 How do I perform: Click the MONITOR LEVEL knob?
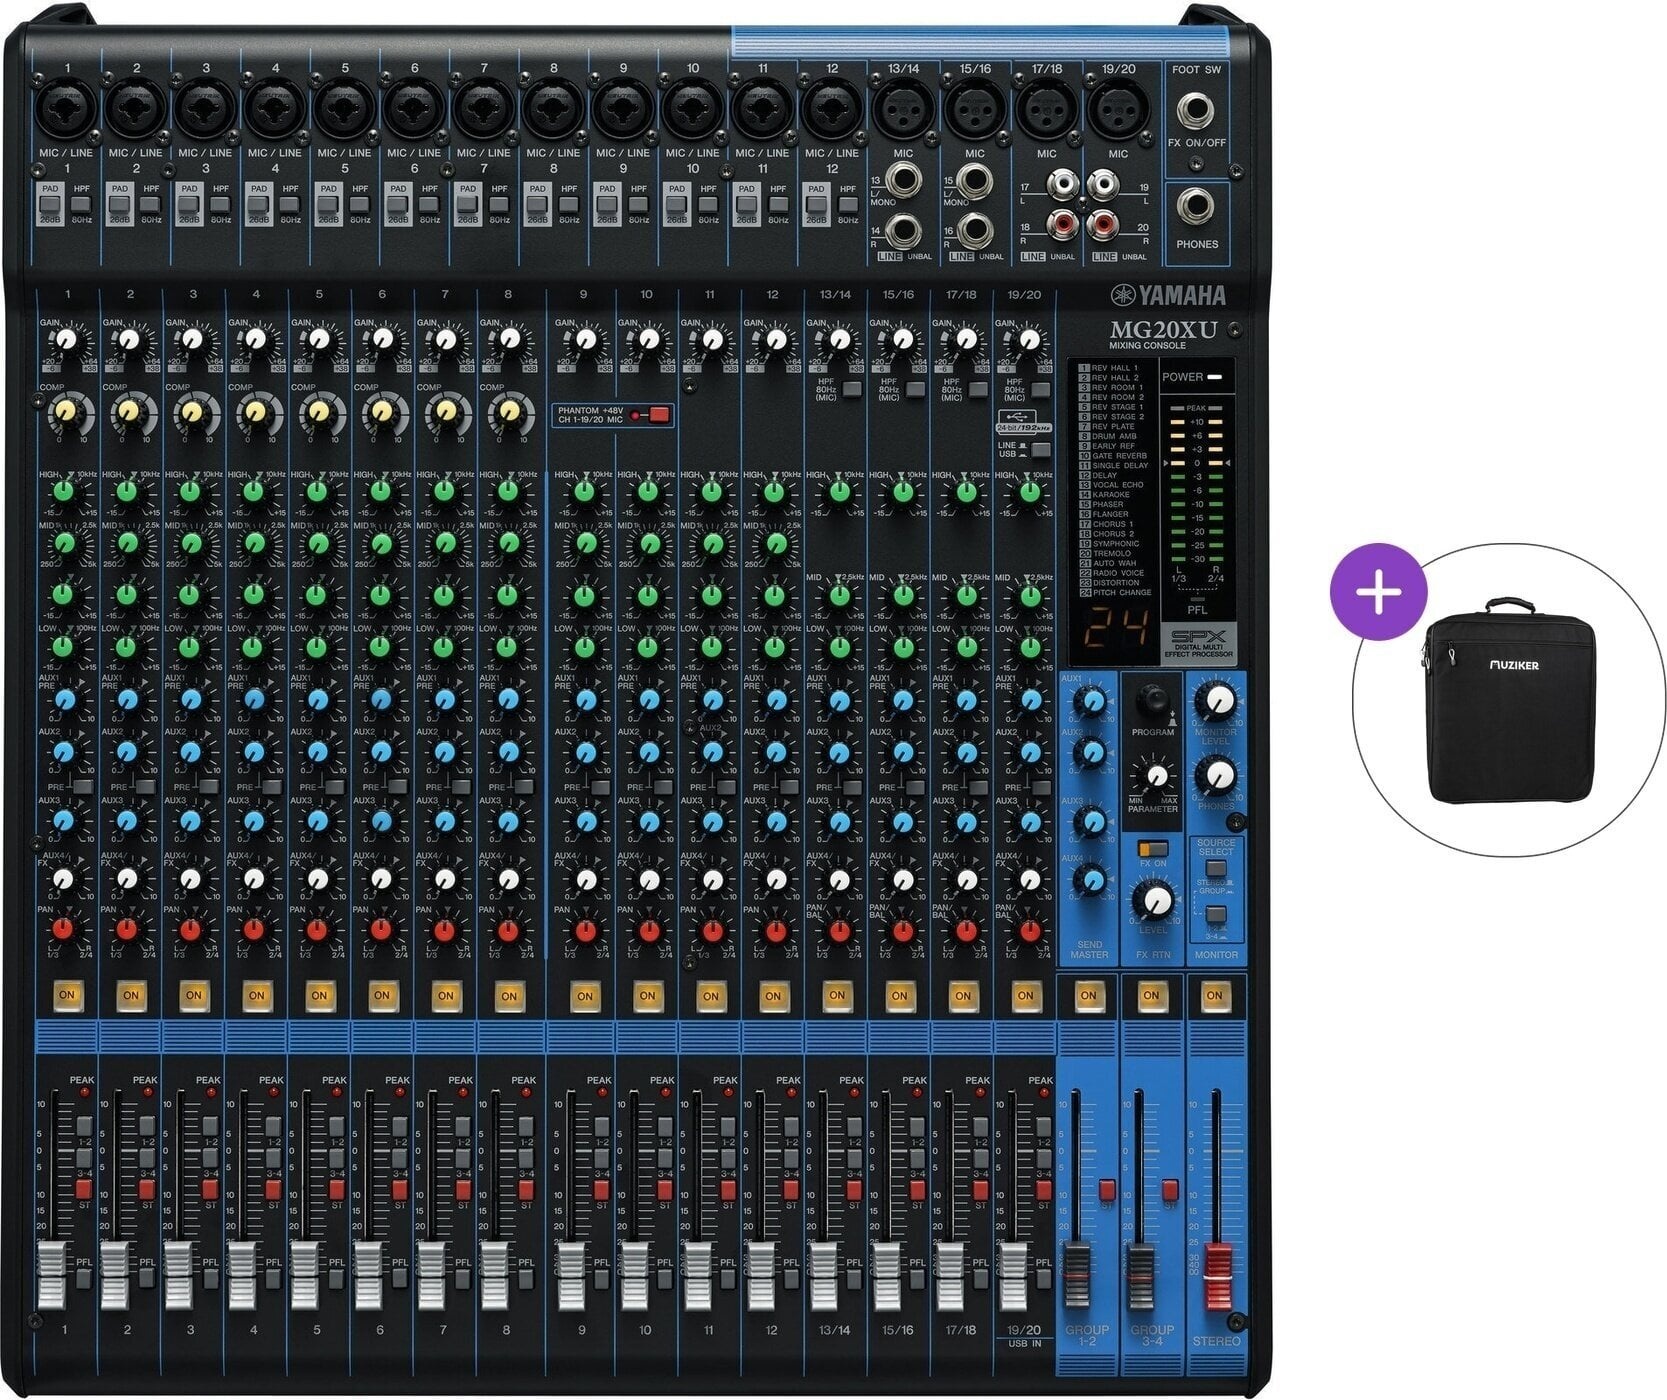(x=1215, y=701)
